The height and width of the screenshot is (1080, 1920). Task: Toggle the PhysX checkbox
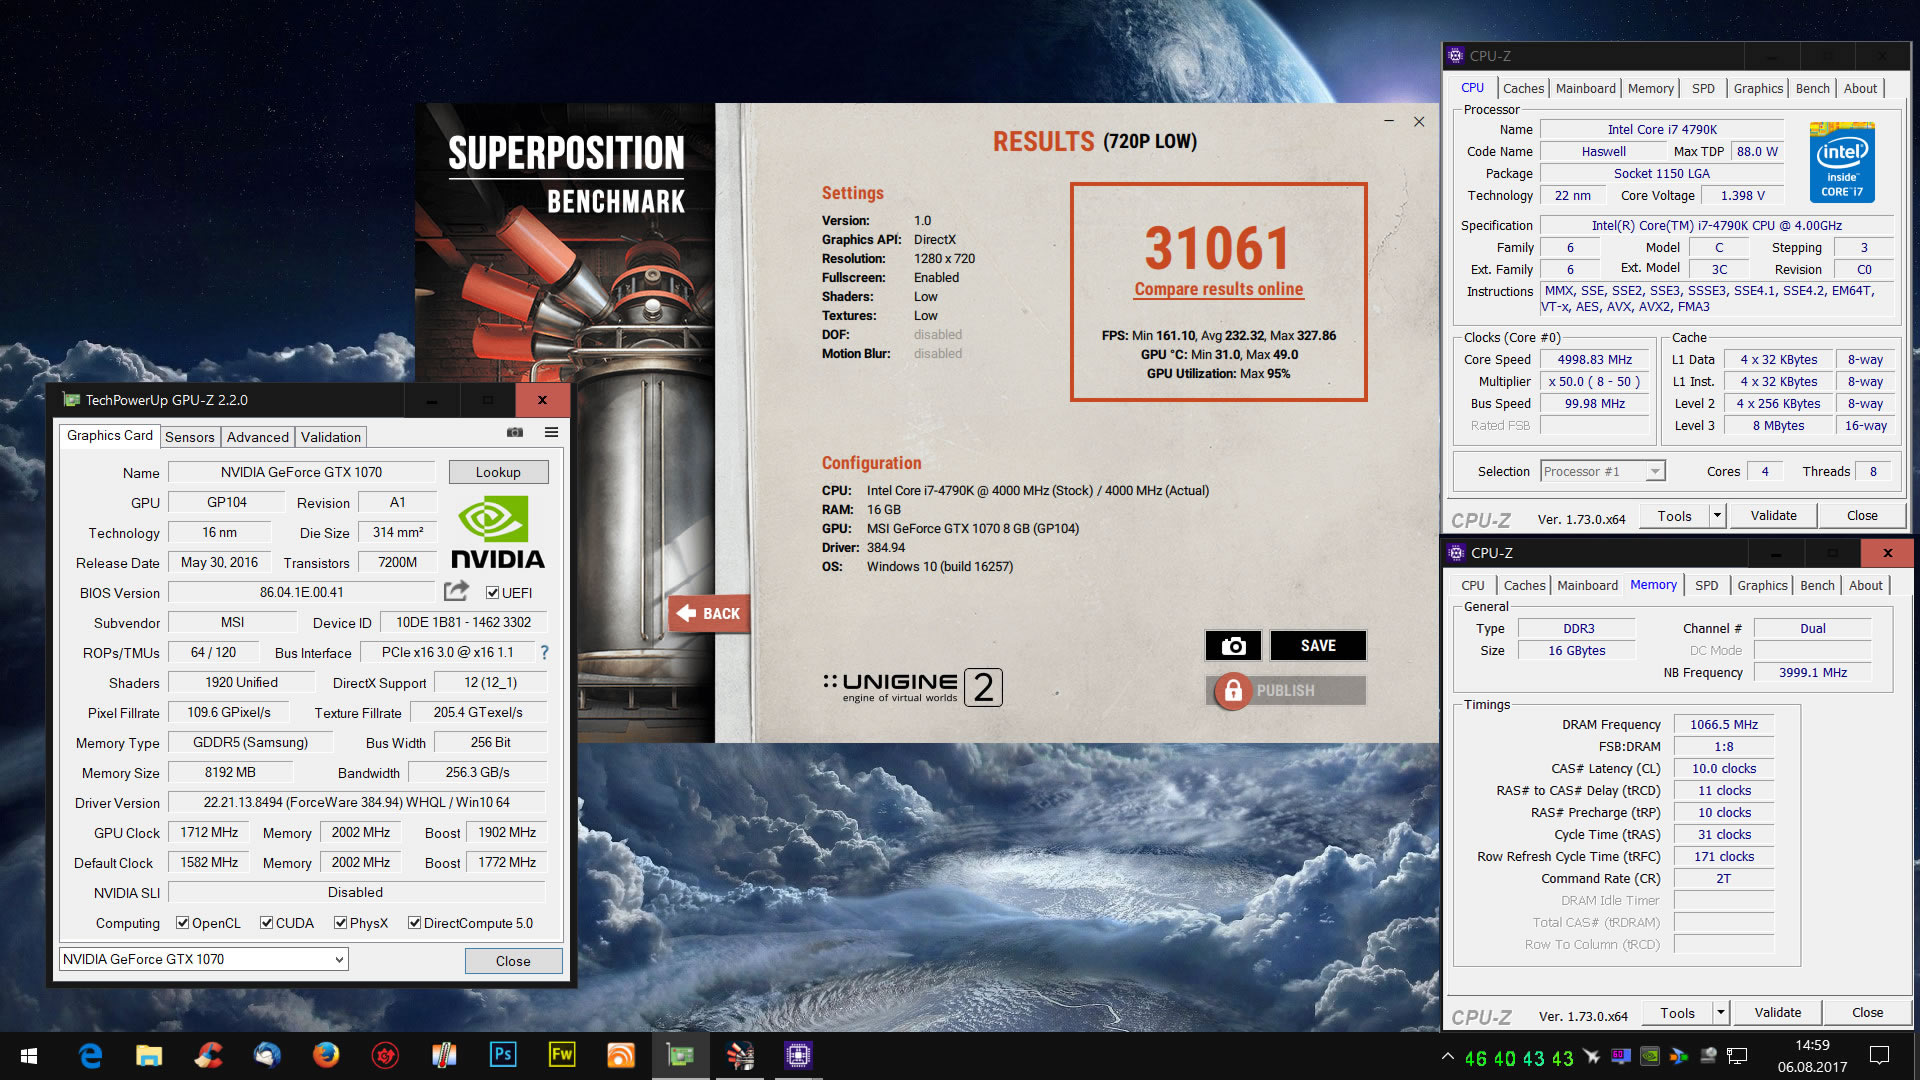[x=341, y=923]
